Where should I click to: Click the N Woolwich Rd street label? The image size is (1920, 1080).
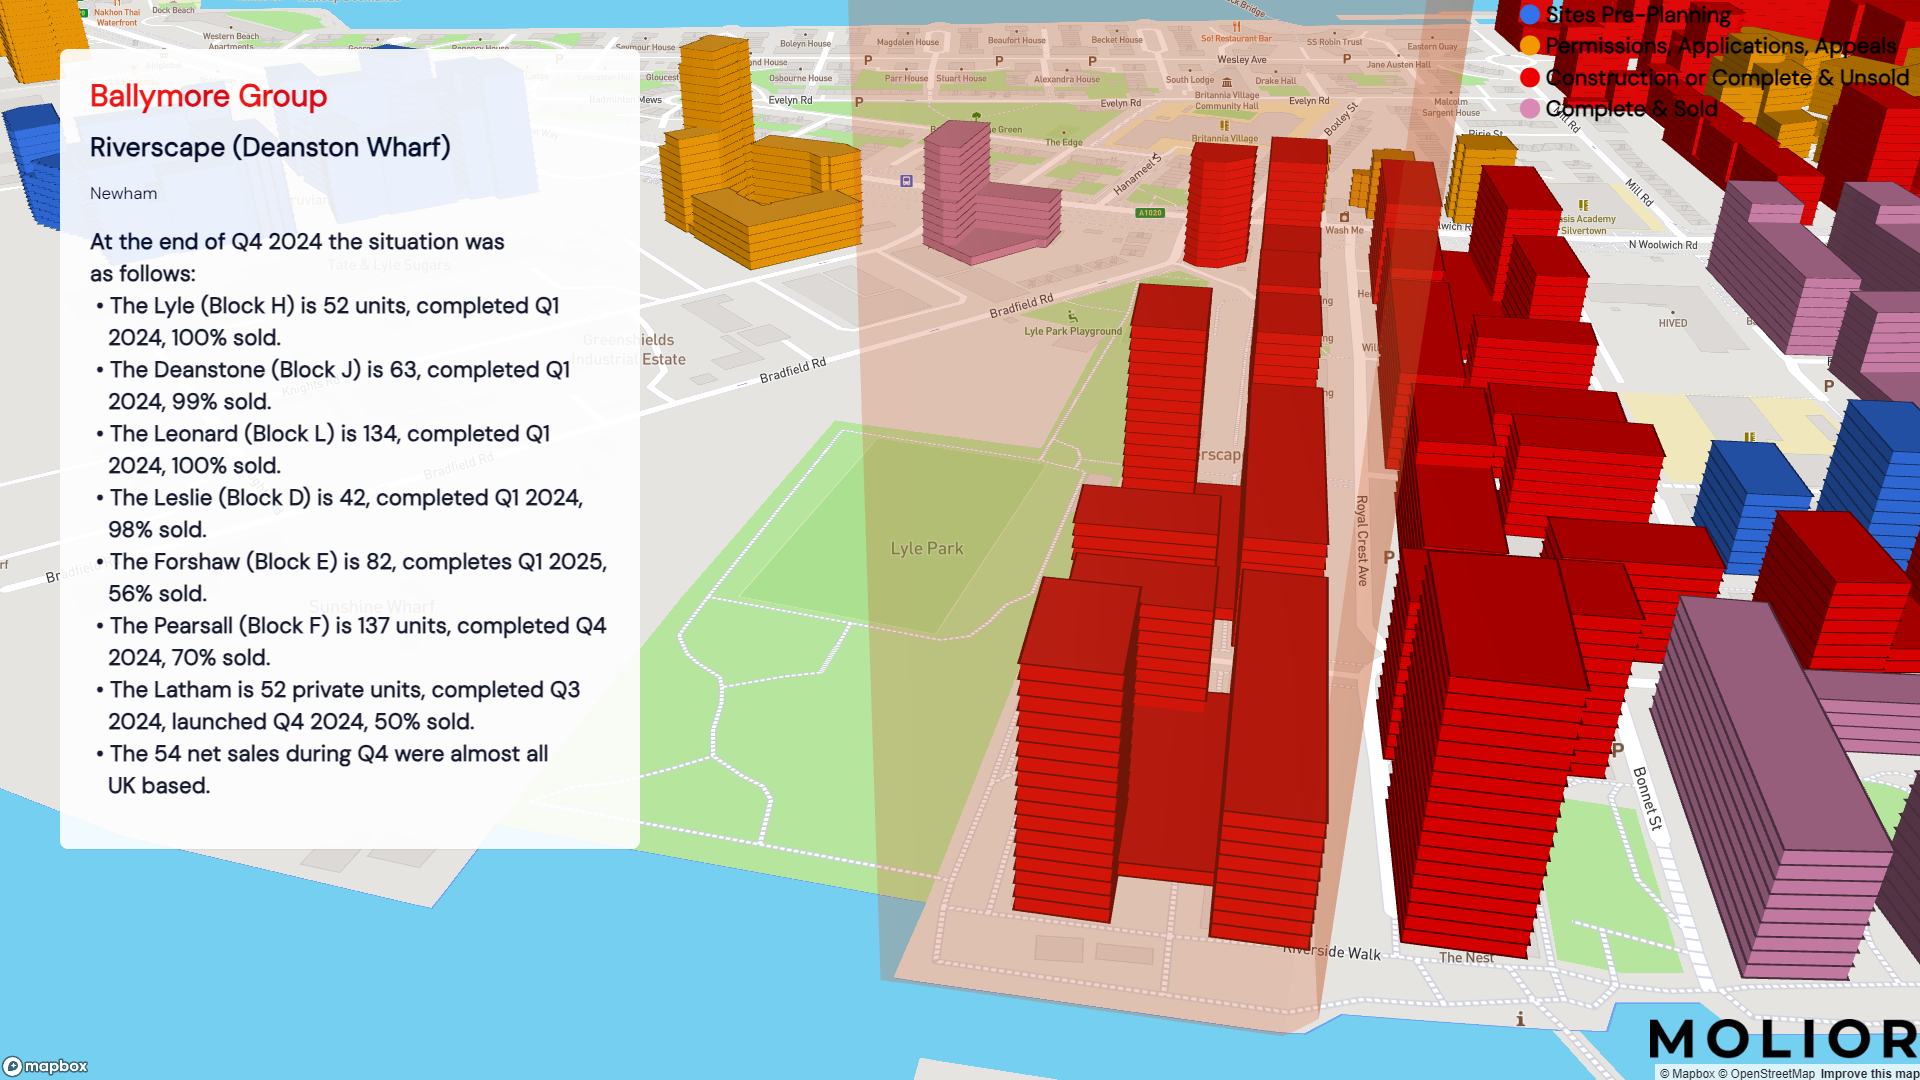(1663, 245)
